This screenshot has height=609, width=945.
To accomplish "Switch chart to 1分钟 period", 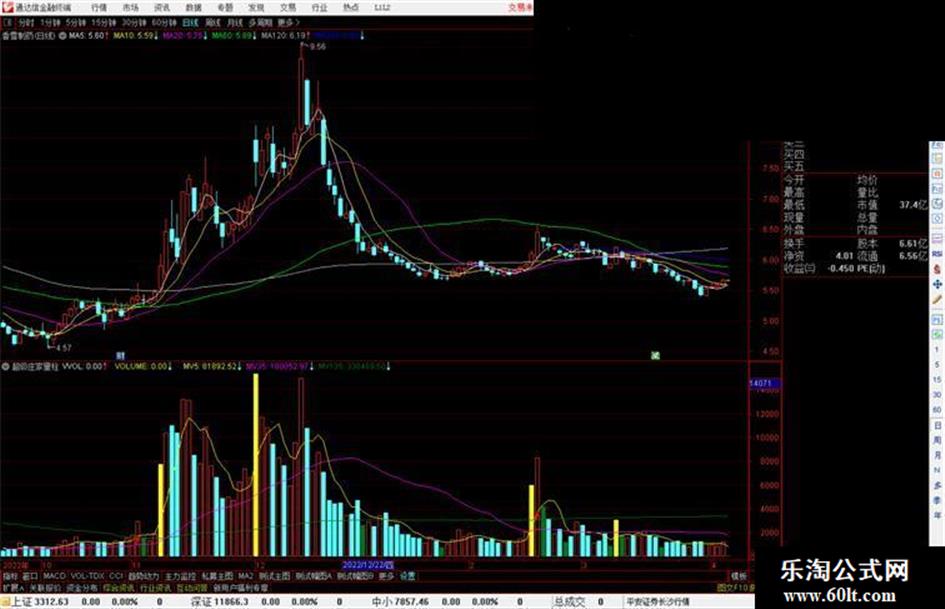I will (x=49, y=23).
